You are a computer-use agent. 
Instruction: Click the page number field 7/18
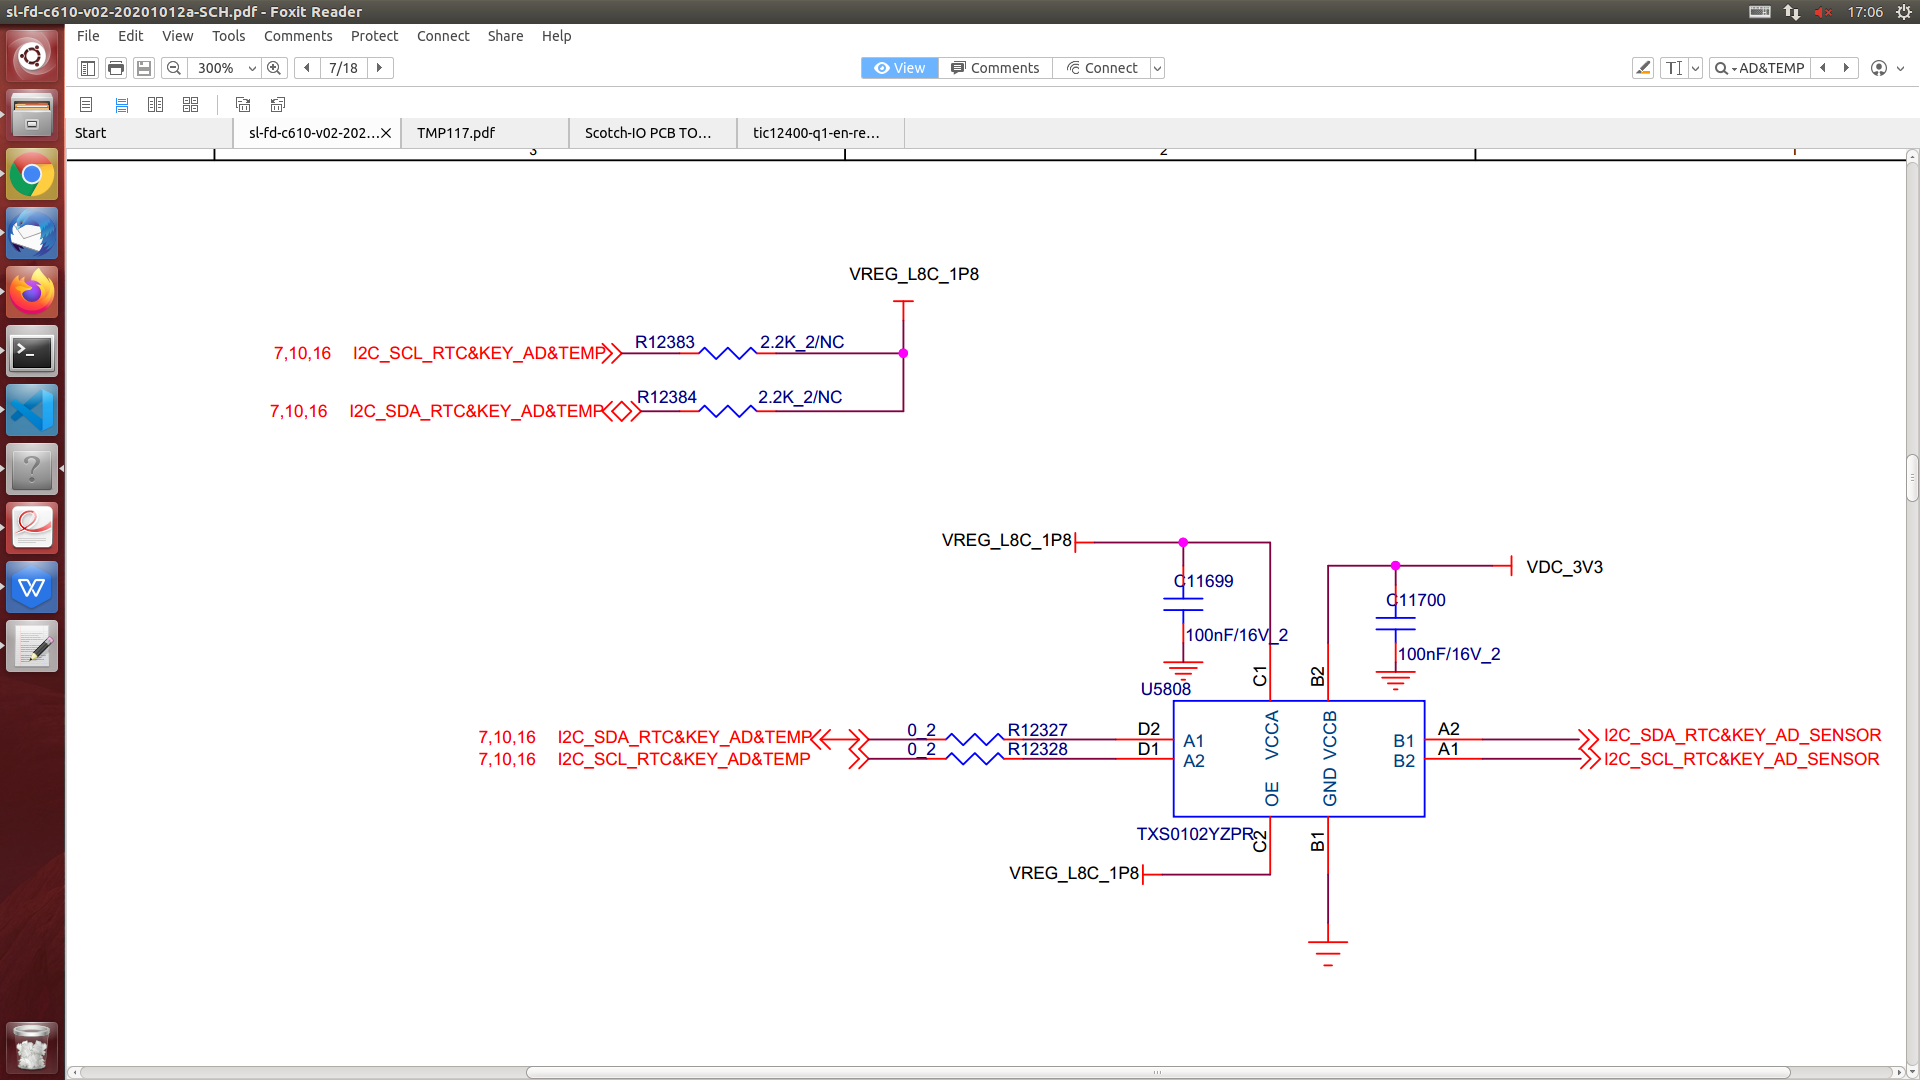(343, 68)
